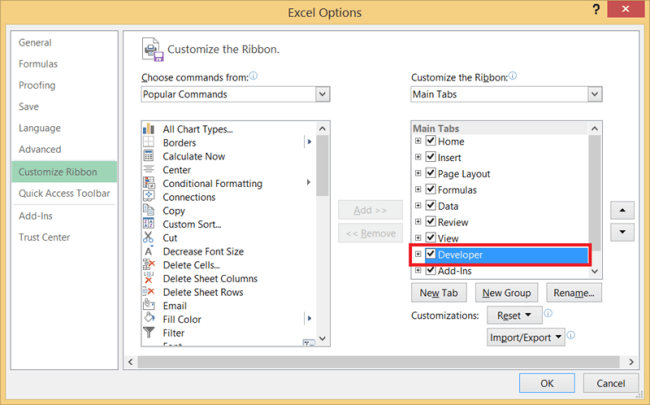This screenshot has width=650, height=405.
Task: Uncheck the Developer tab checkbox
Action: (431, 255)
